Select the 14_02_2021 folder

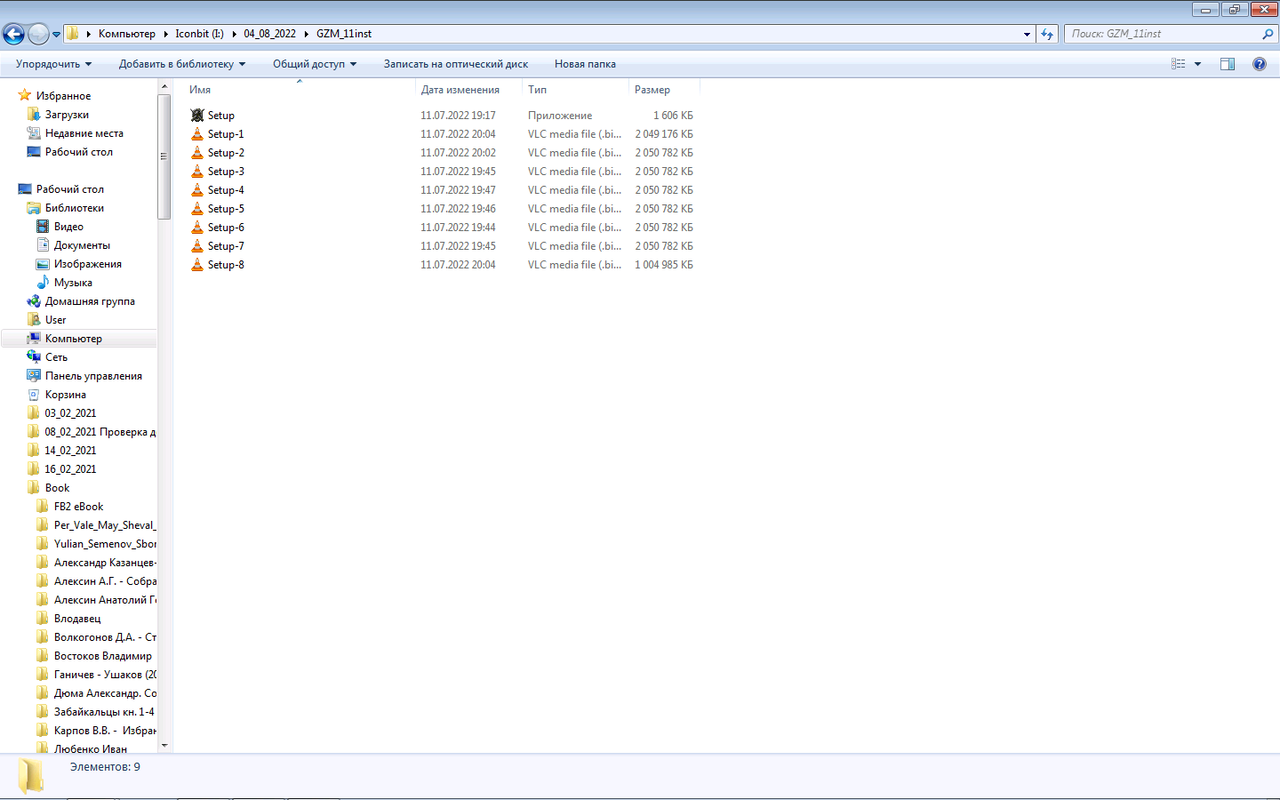pyautogui.click(x=70, y=450)
